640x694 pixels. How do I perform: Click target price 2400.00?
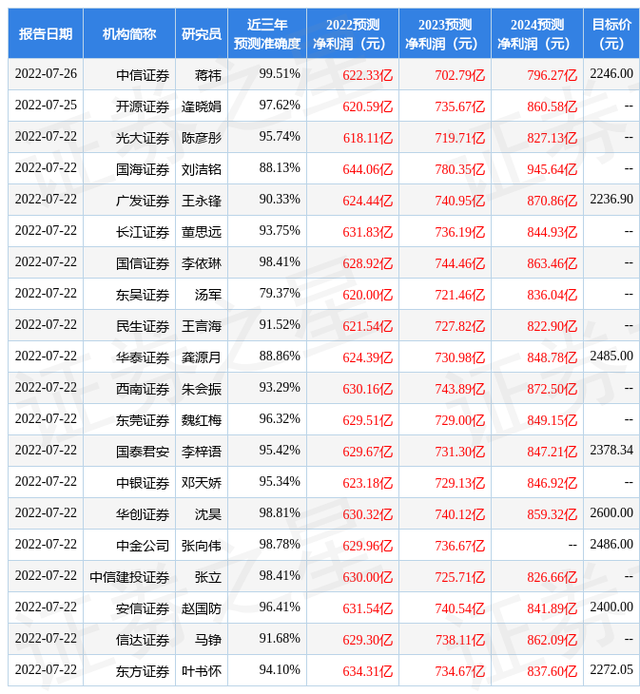click(x=611, y=607)
